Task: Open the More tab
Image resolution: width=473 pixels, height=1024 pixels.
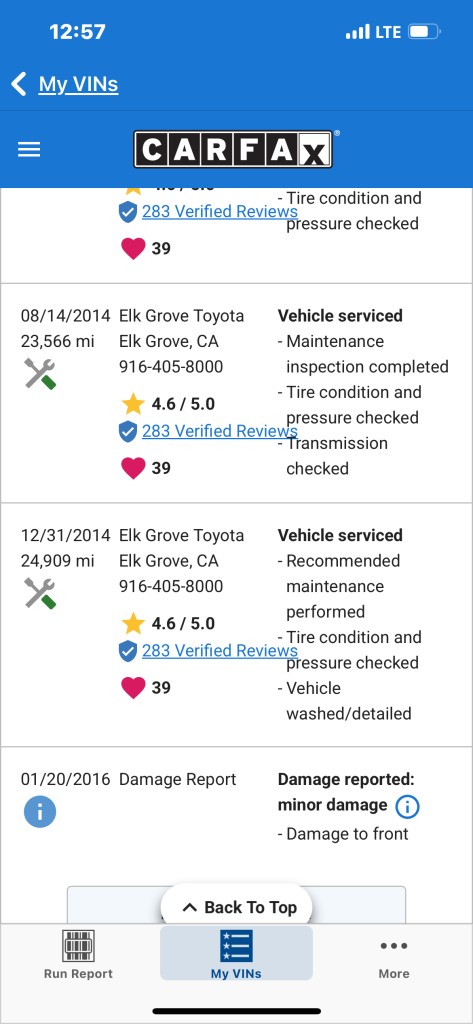Action: point(394,954)
